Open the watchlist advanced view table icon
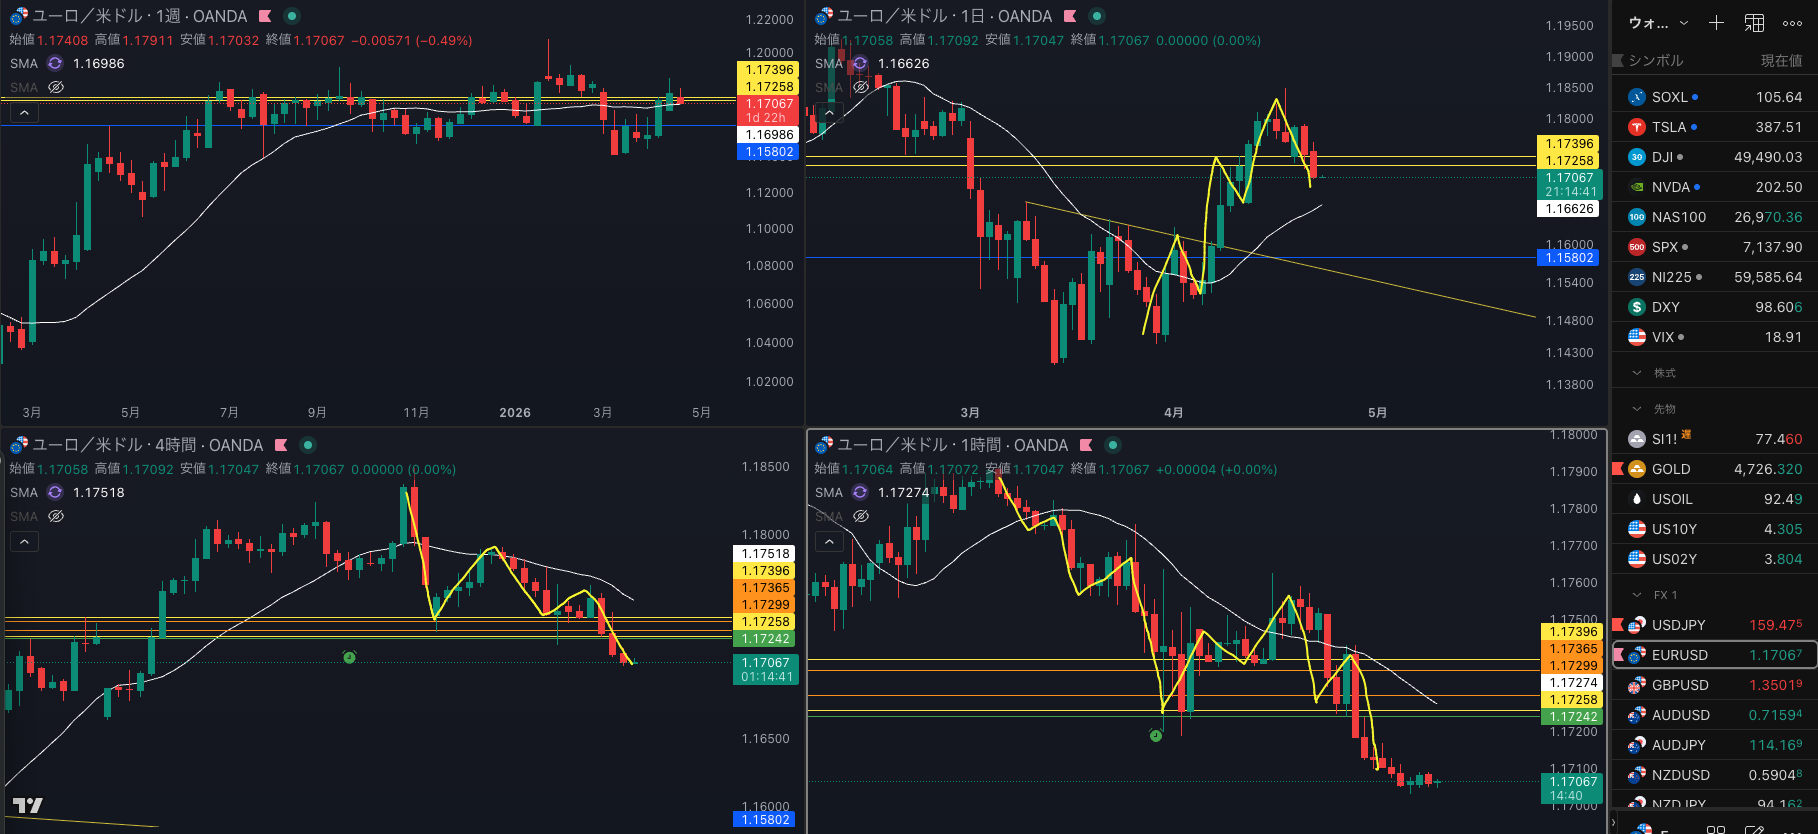Viewport: 1818px width, 834px height. 1754,23
